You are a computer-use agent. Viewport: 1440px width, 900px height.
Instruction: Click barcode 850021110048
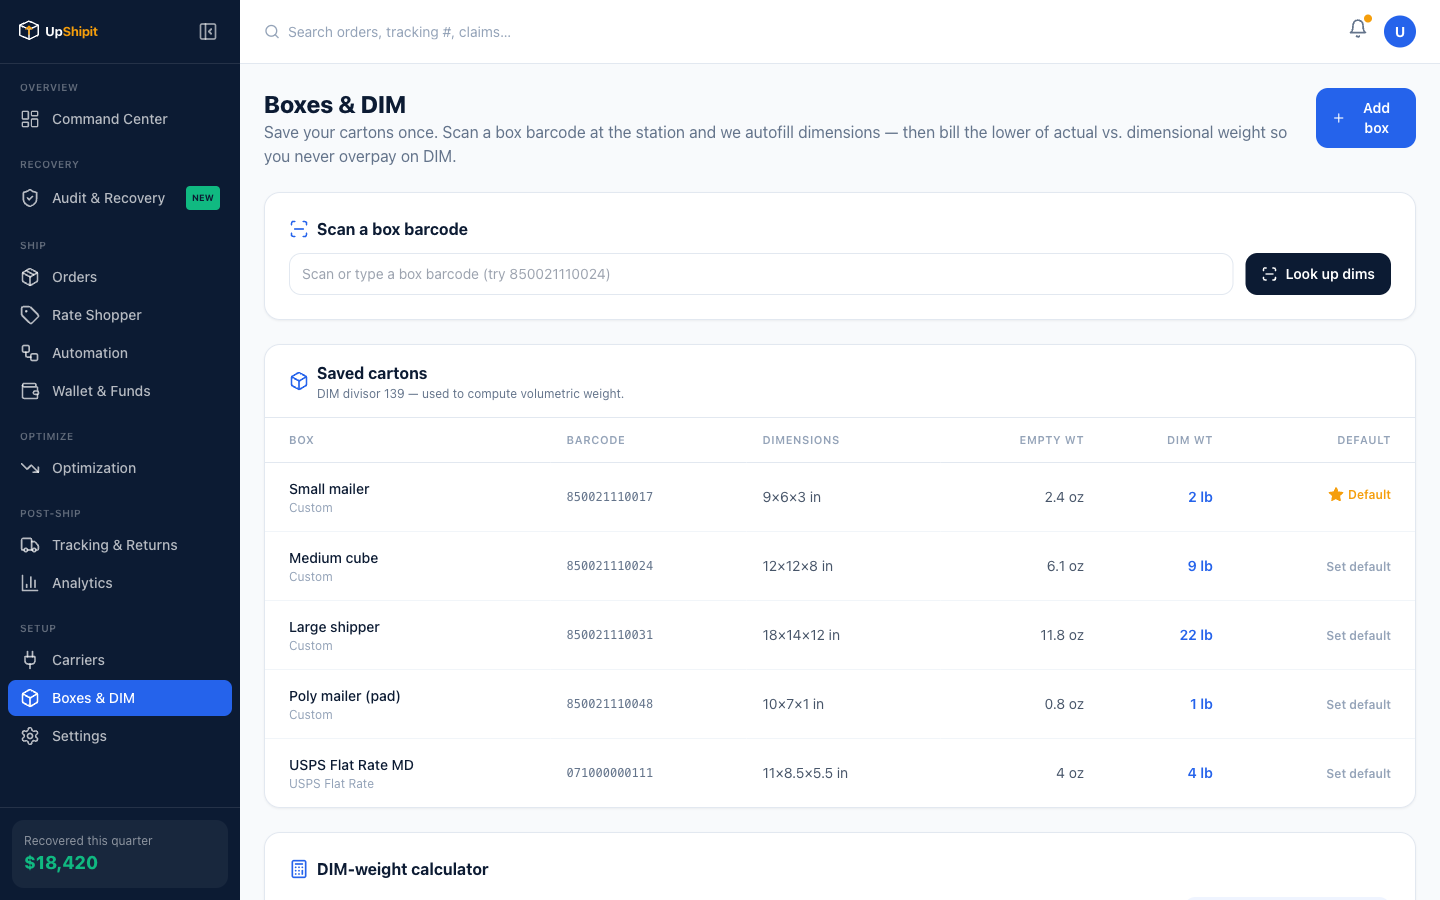pos(610,704)
